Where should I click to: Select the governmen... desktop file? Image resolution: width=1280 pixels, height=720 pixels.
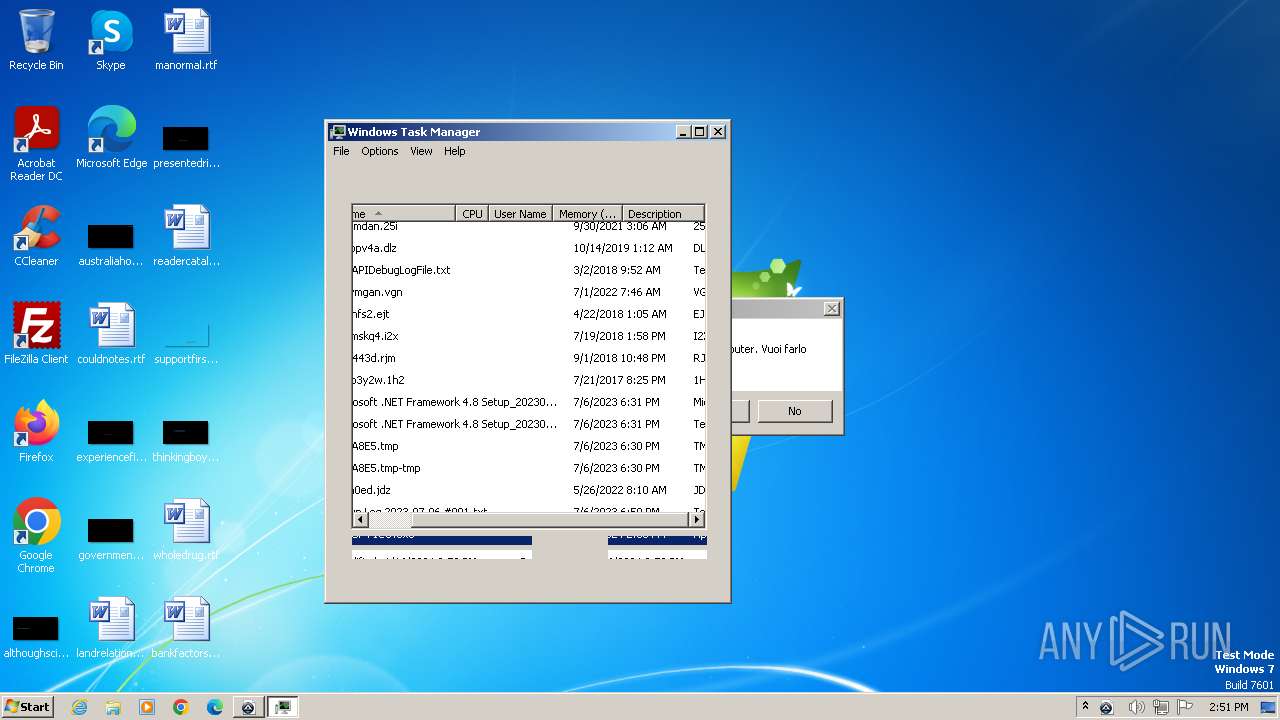click(x=111, y=538)
